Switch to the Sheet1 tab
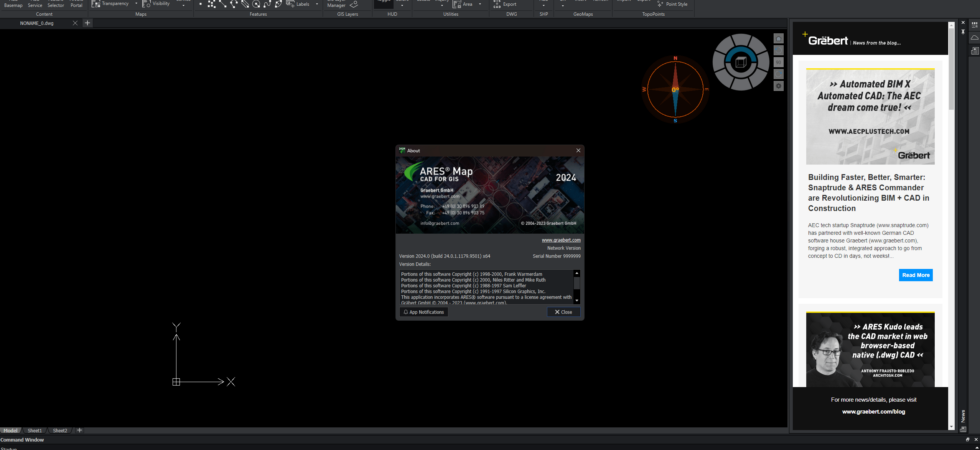The image size is (980, 450). (34, 431)
